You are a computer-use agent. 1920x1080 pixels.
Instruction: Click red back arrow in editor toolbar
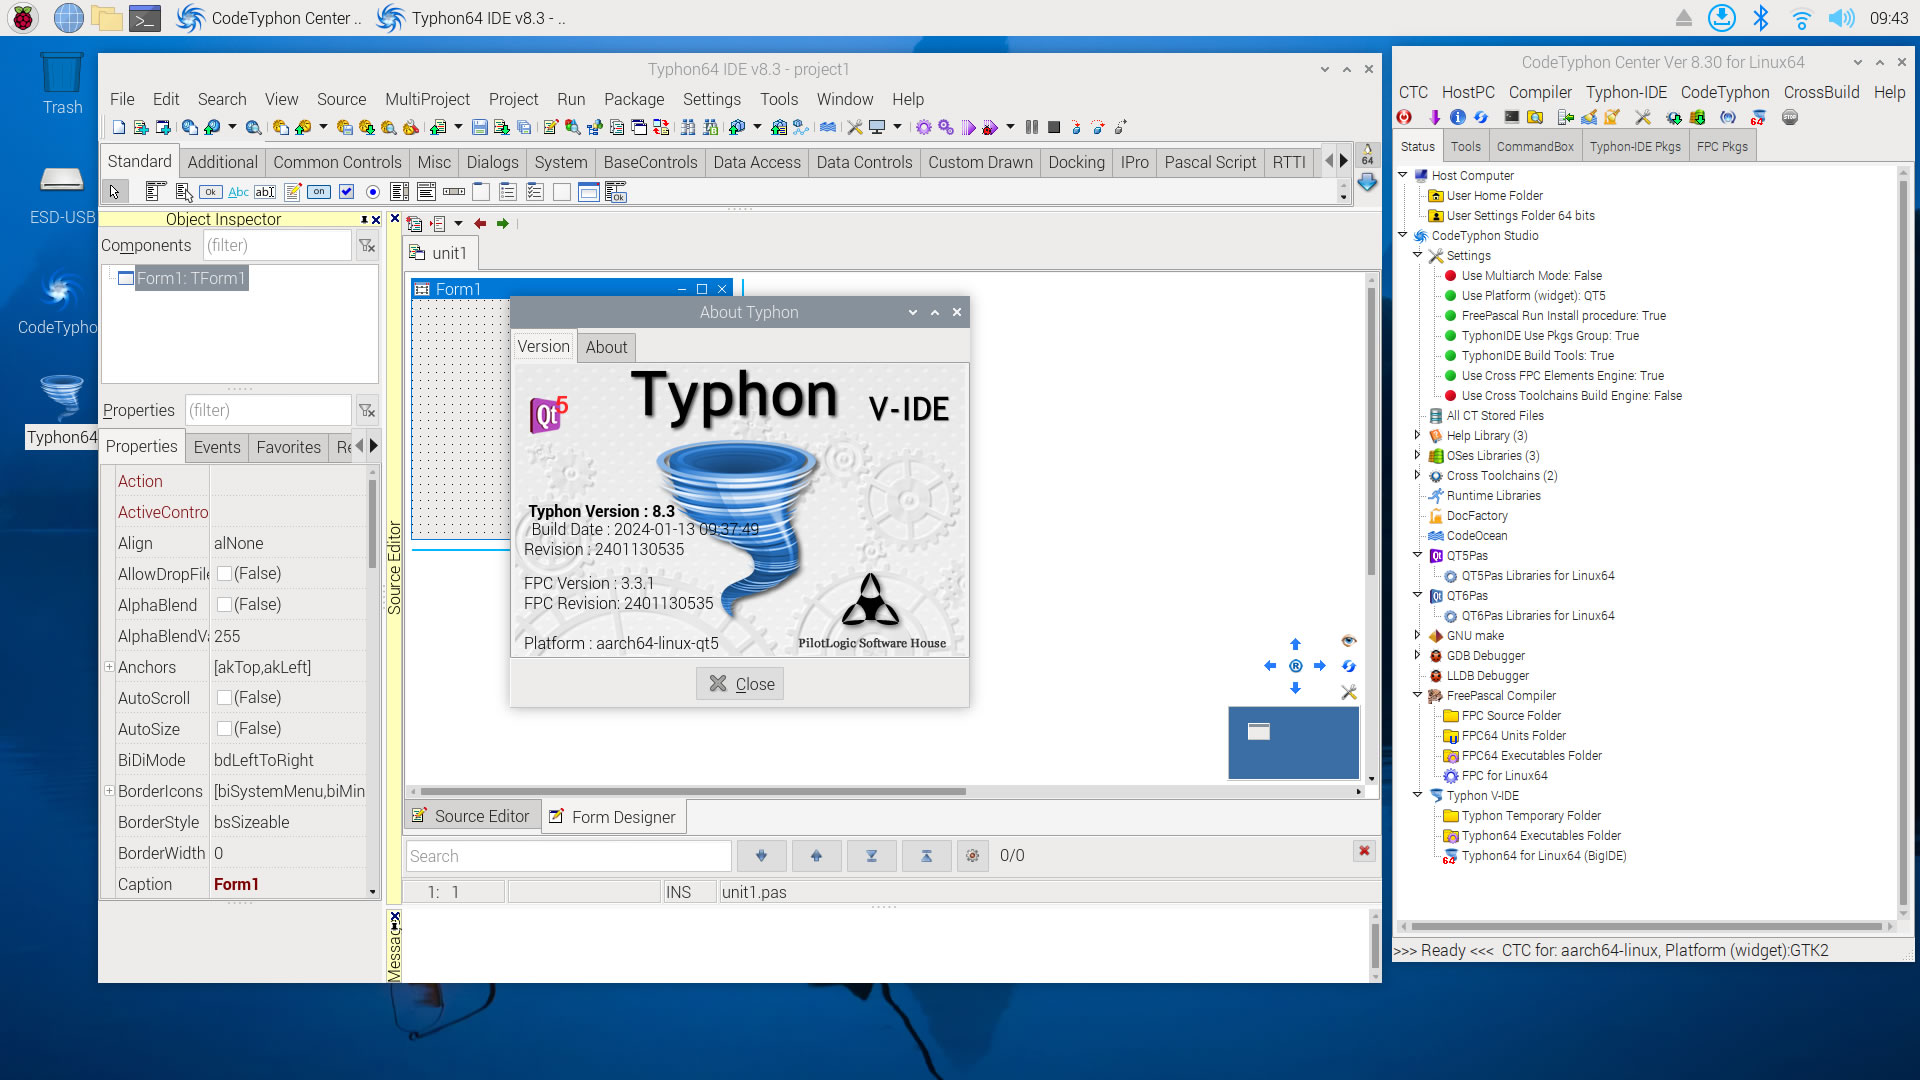coord(480,223)
